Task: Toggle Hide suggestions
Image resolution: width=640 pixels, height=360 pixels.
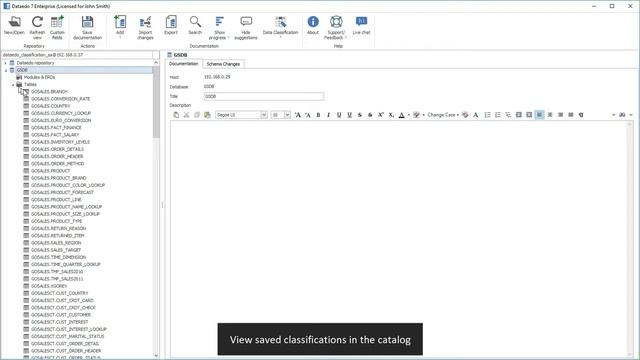Action: pyautogui.click(x=246, y=27)
